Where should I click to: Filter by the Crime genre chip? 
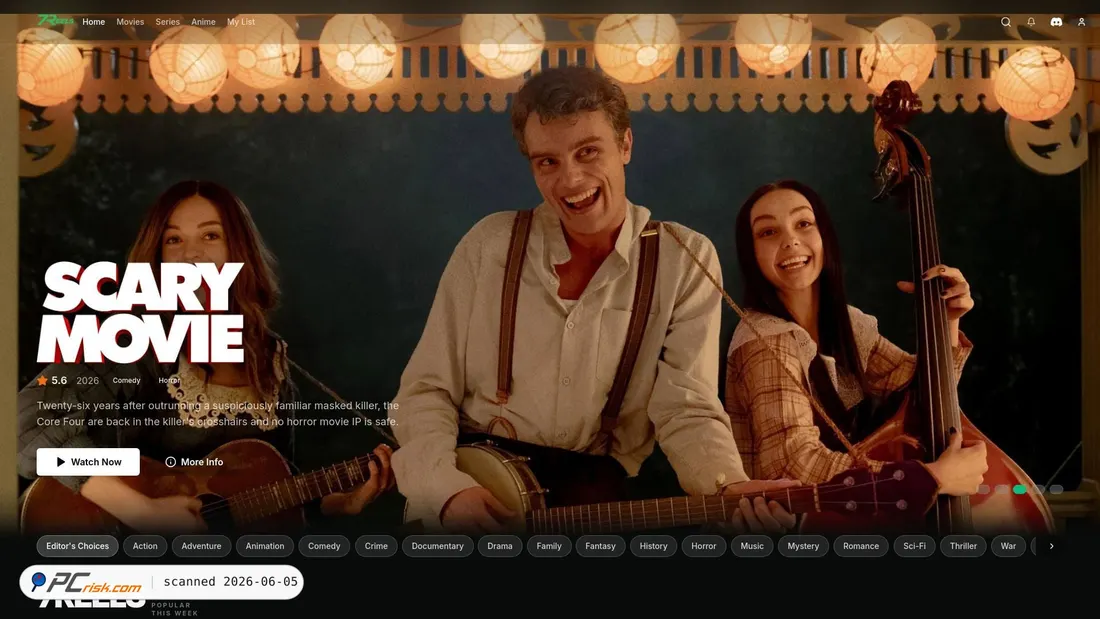376,546
